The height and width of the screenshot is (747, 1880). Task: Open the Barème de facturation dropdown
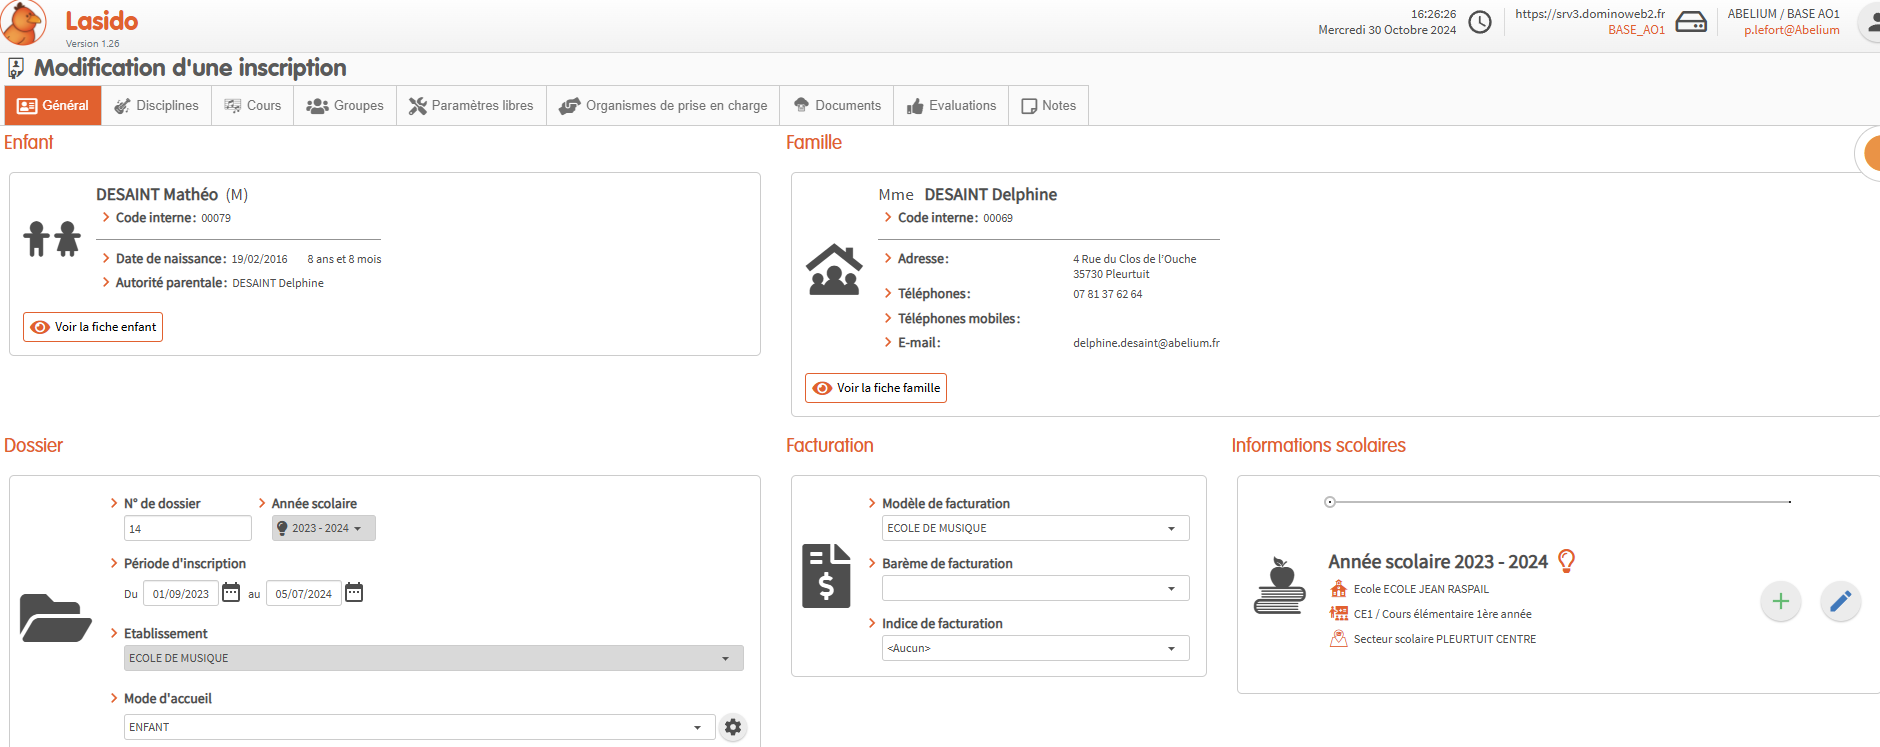pyautogui.click(x=1035, y=588)
